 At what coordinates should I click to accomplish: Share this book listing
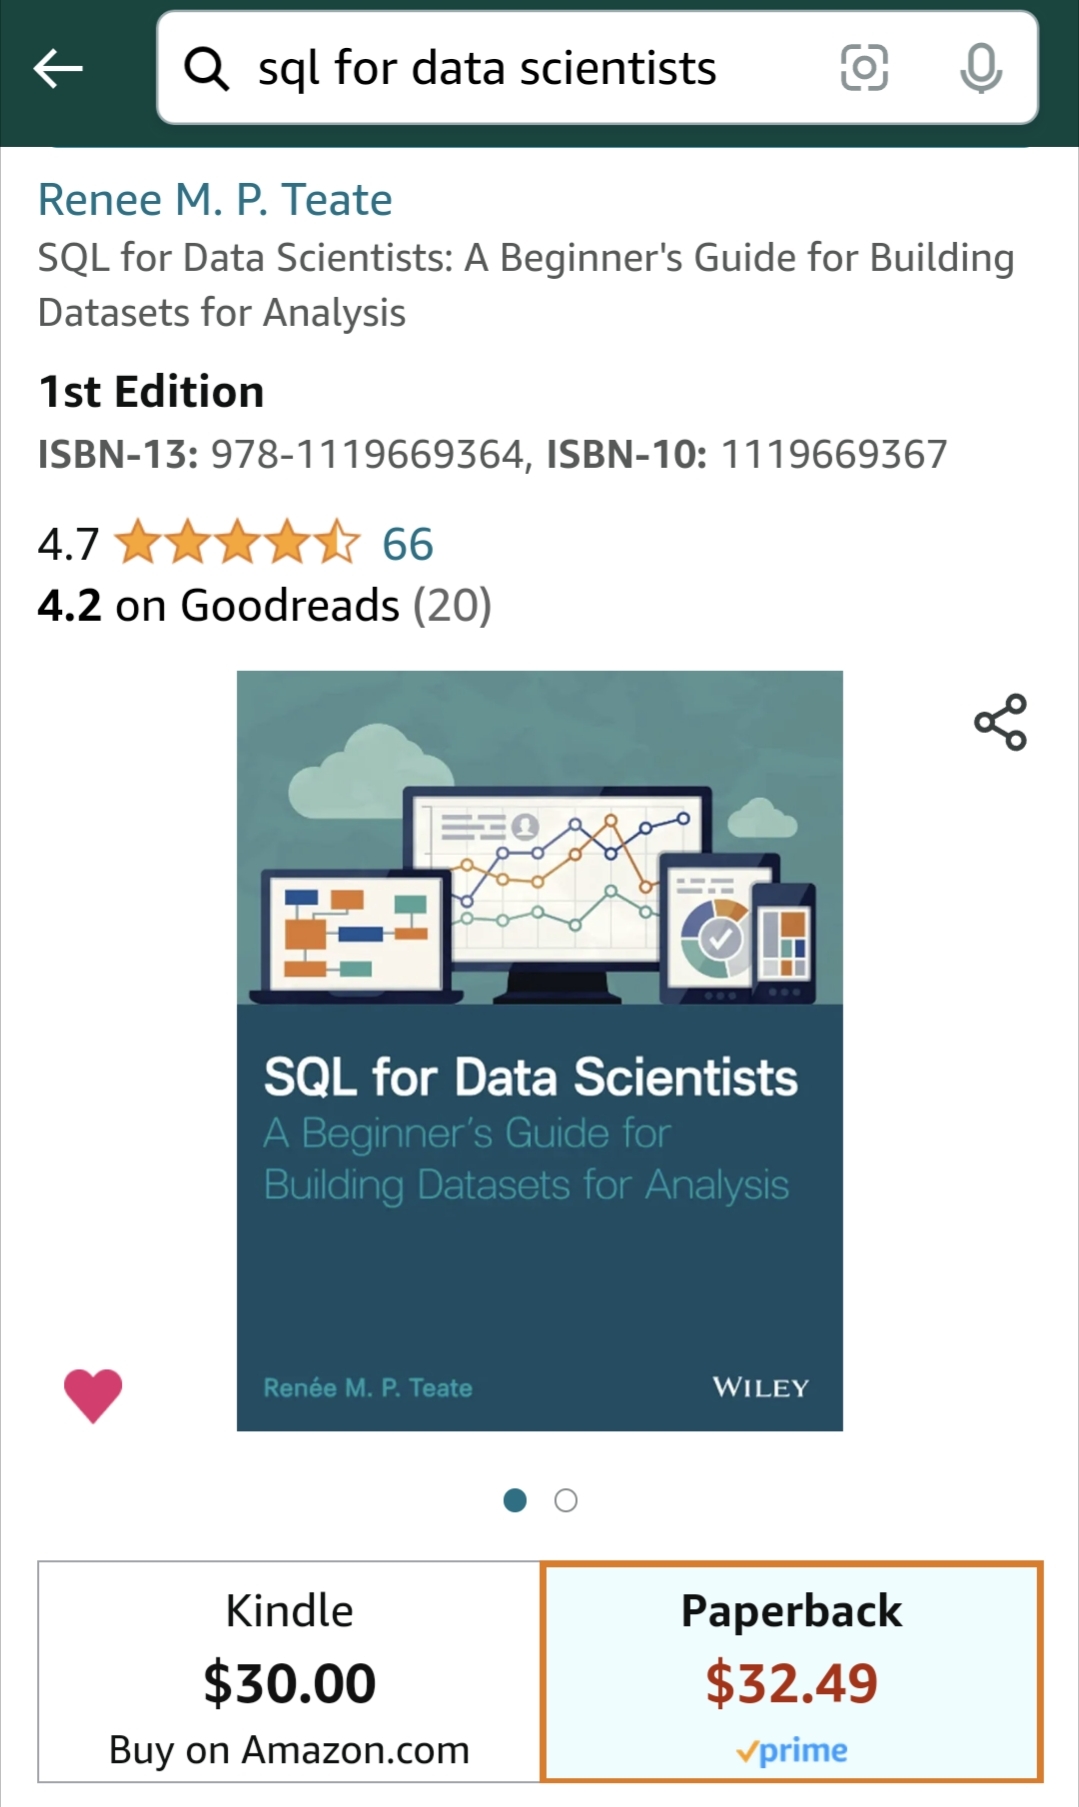coord(1000,722)
